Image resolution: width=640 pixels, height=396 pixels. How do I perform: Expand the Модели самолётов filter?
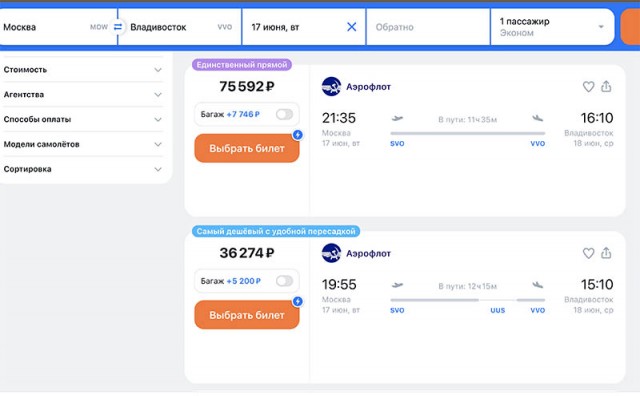(x=83, y=145)
